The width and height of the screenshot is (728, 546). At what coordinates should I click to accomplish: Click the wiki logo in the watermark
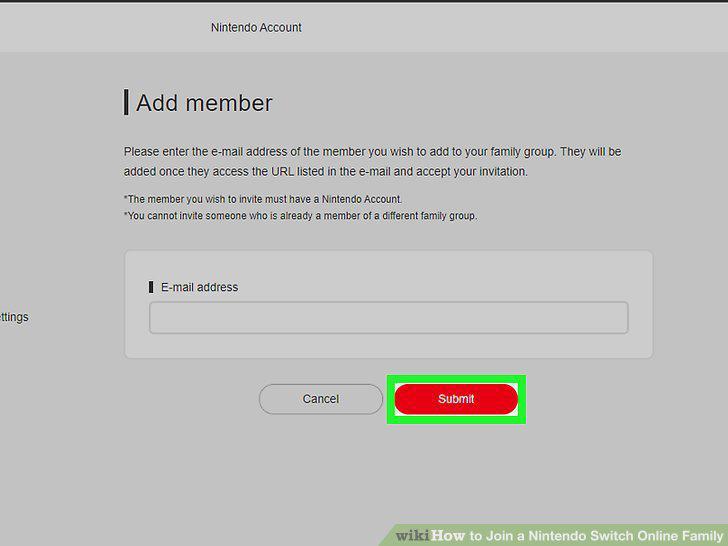tap(412, 535)
